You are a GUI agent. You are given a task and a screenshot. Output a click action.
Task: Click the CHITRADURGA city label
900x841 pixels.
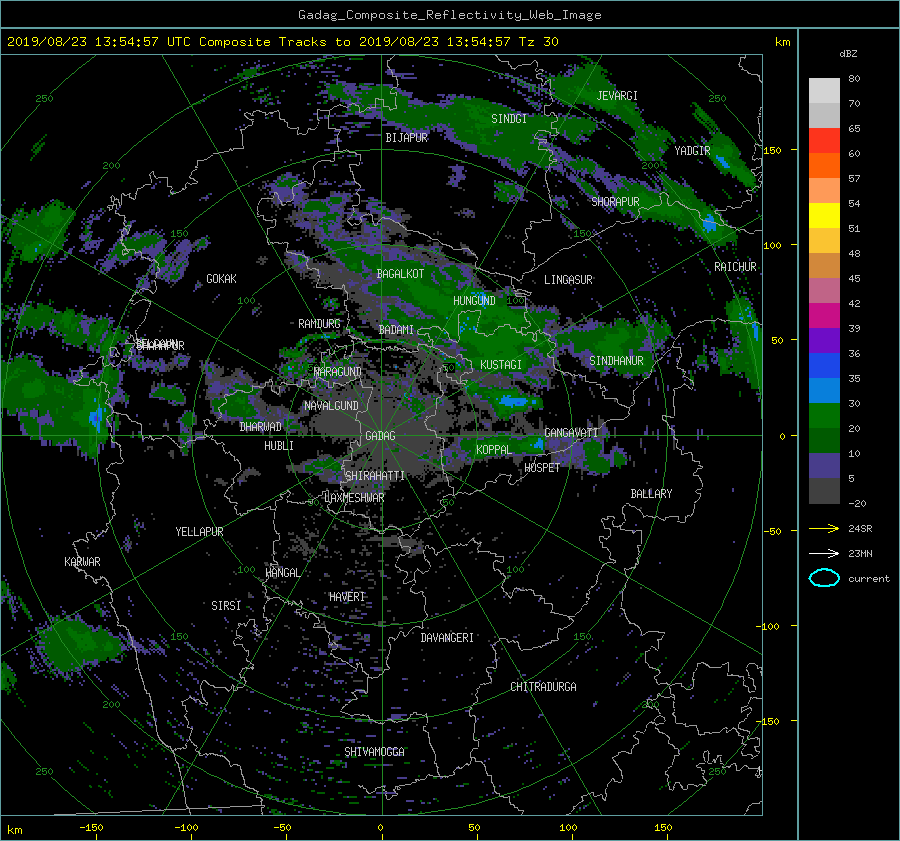coord(543,687)
